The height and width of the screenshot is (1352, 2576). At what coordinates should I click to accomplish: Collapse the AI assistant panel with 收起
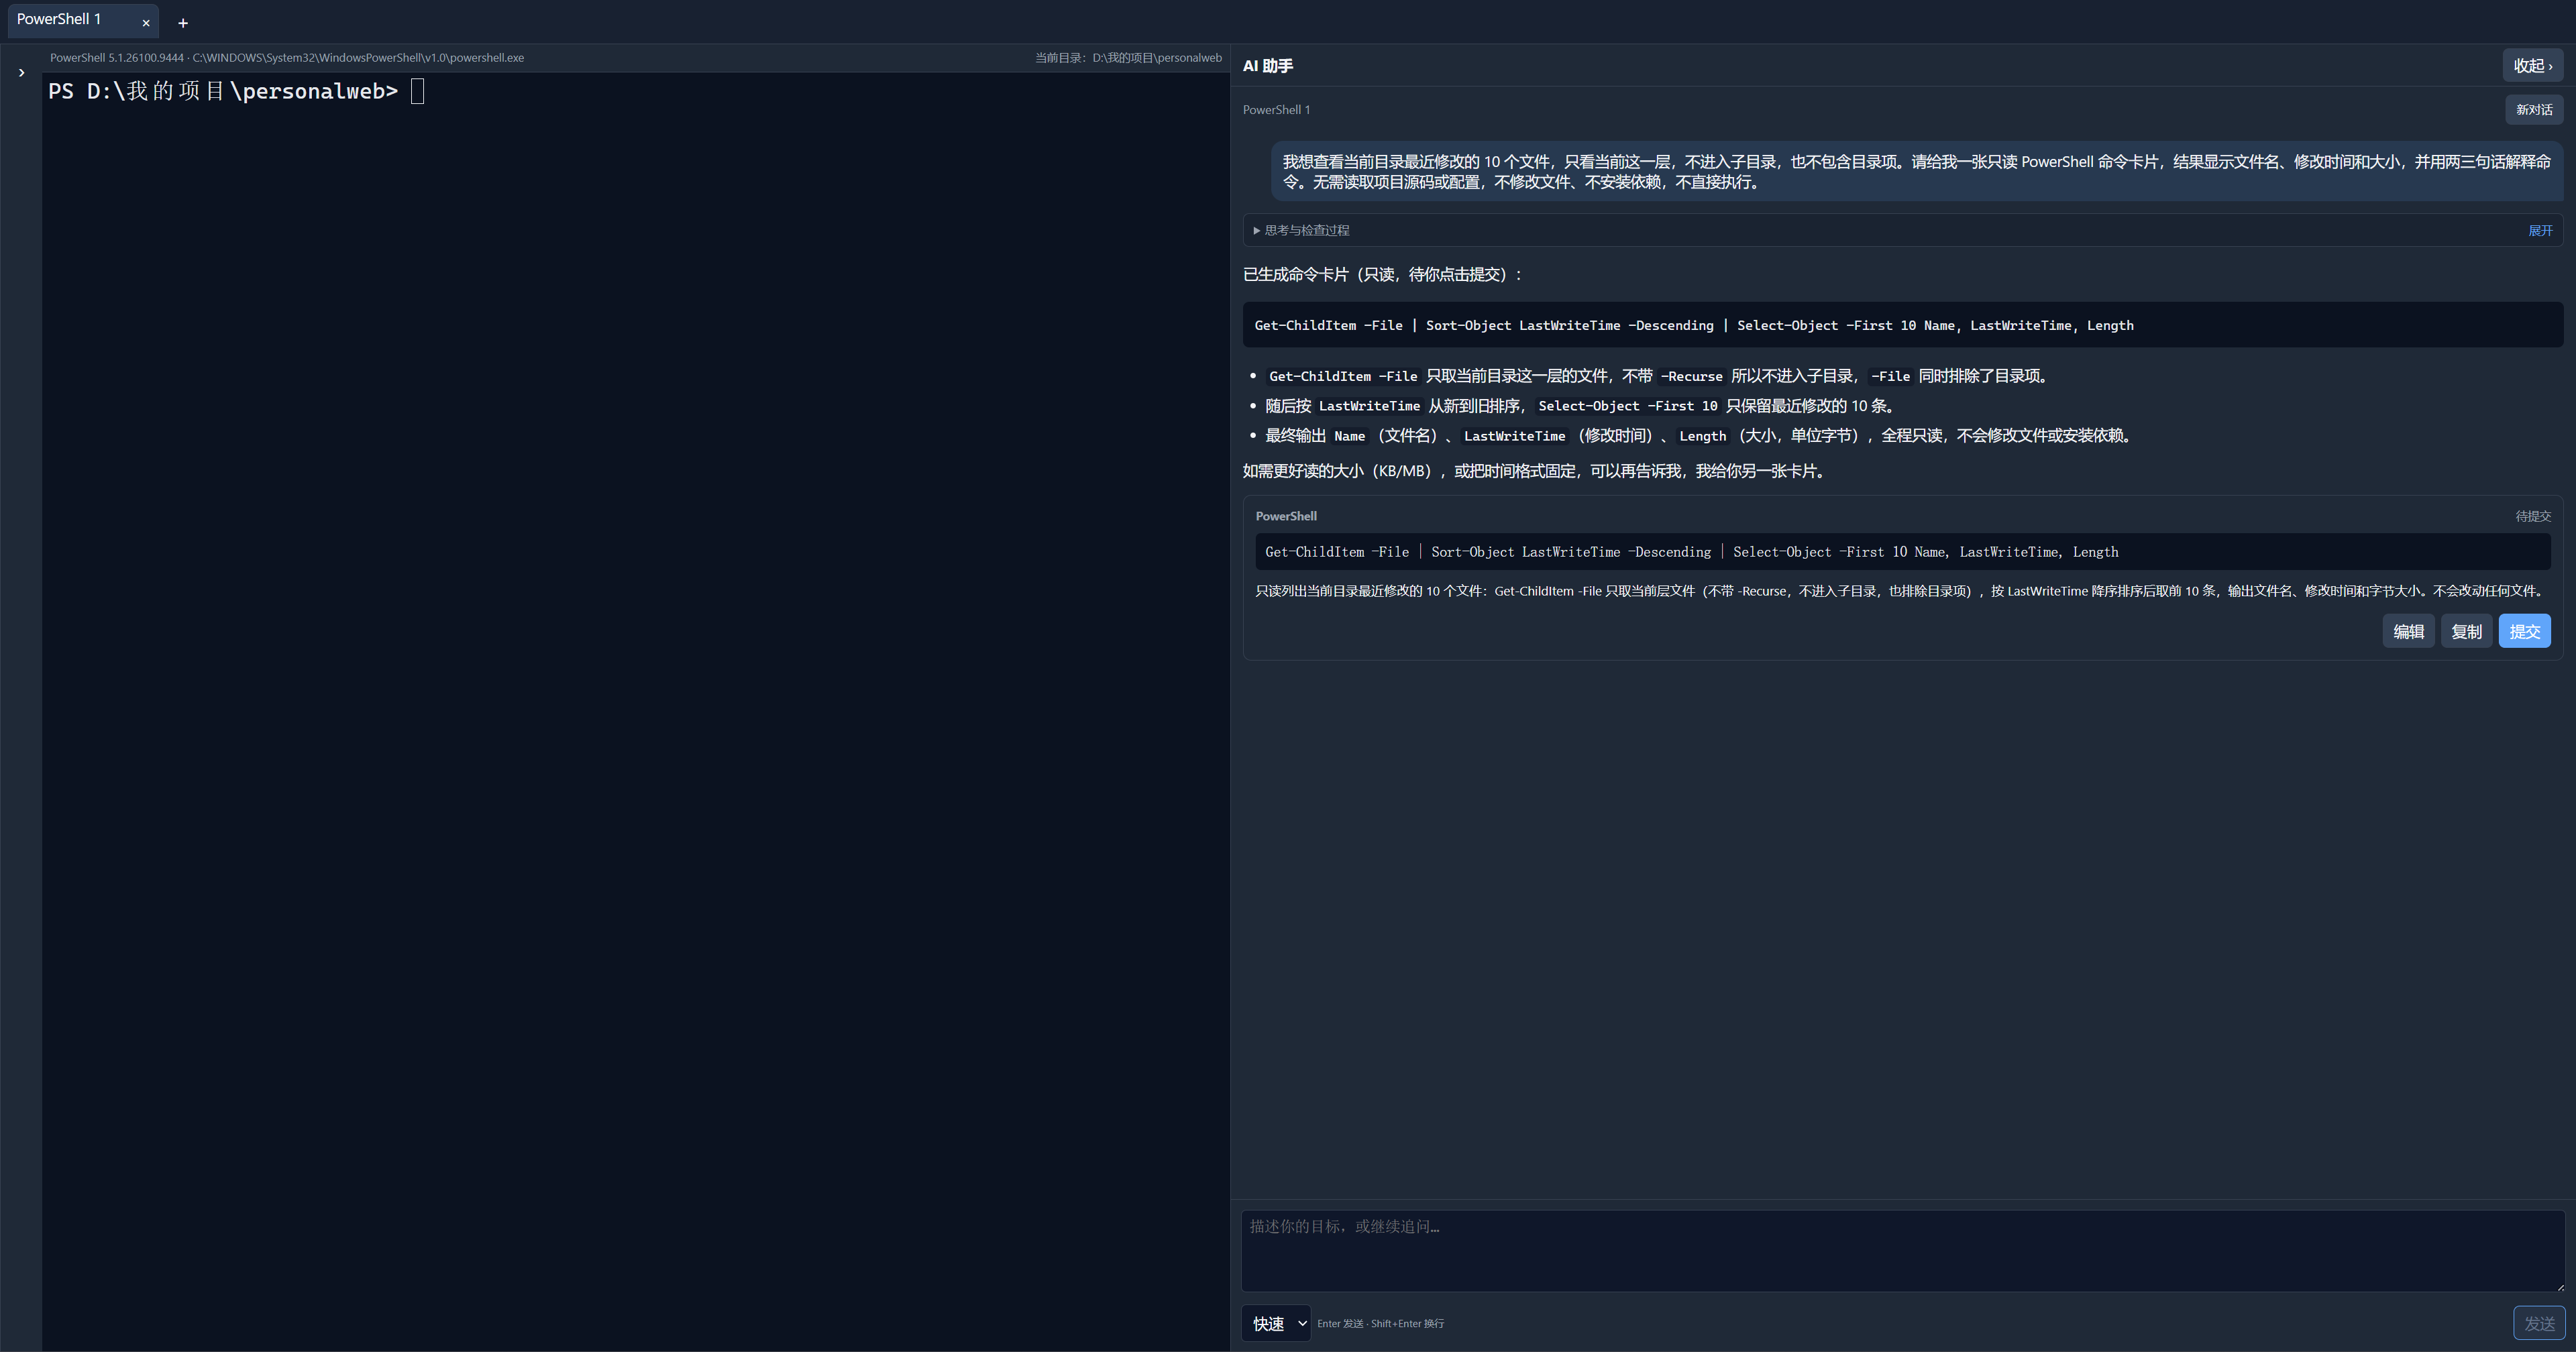2532,66
